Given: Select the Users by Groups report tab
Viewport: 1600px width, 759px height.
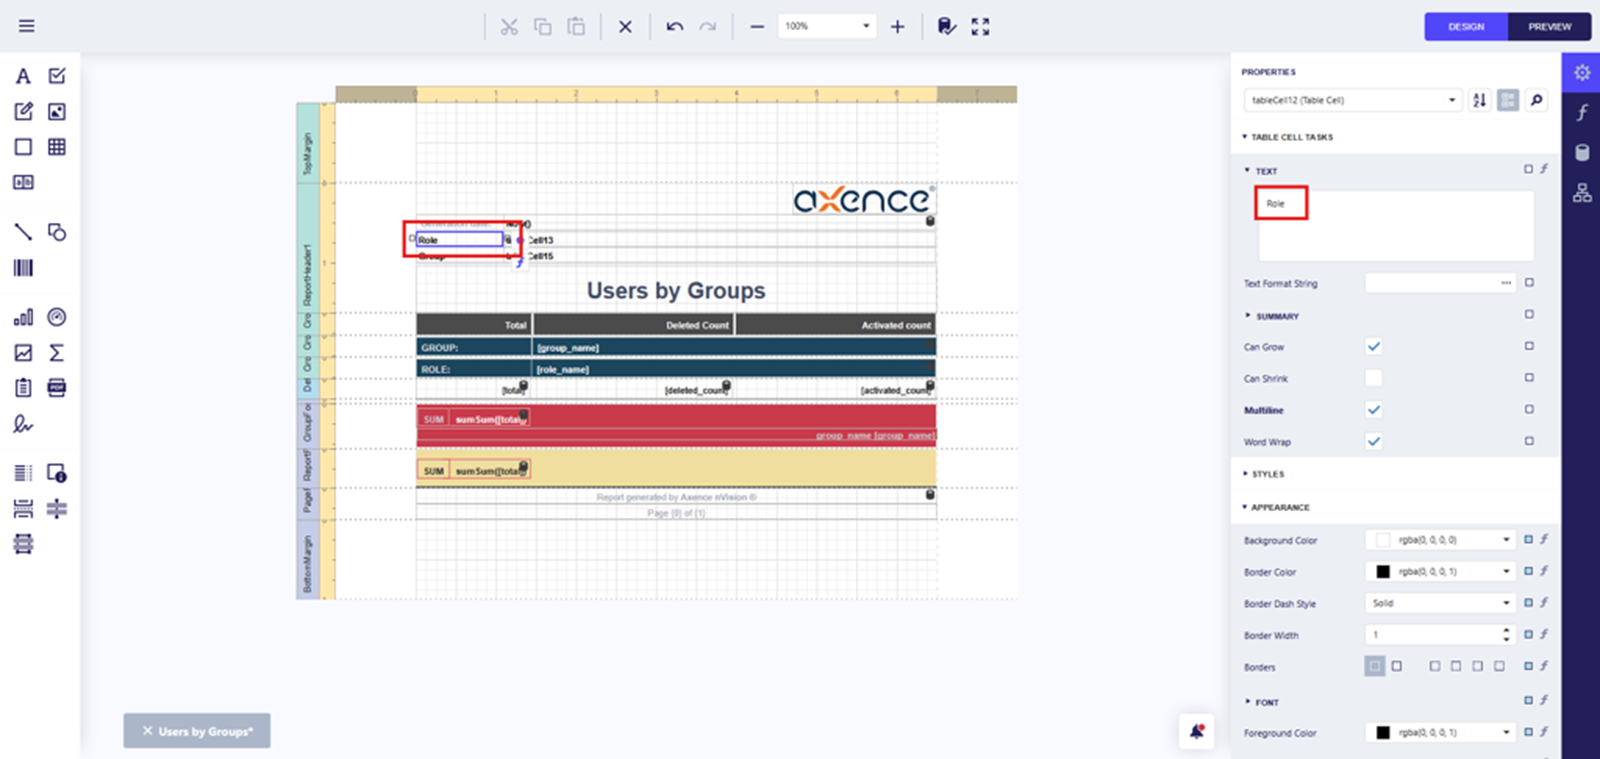Looking at the screenshot, I should (x=205, y=731).
